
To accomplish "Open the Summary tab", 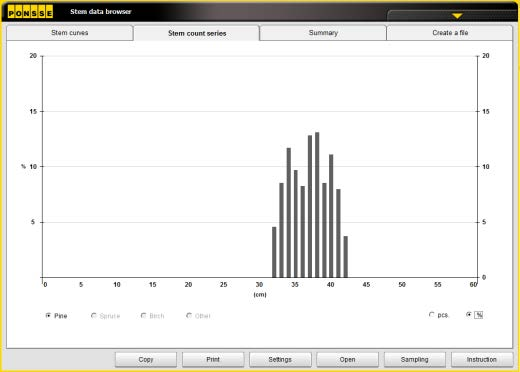I will point(323,33).
